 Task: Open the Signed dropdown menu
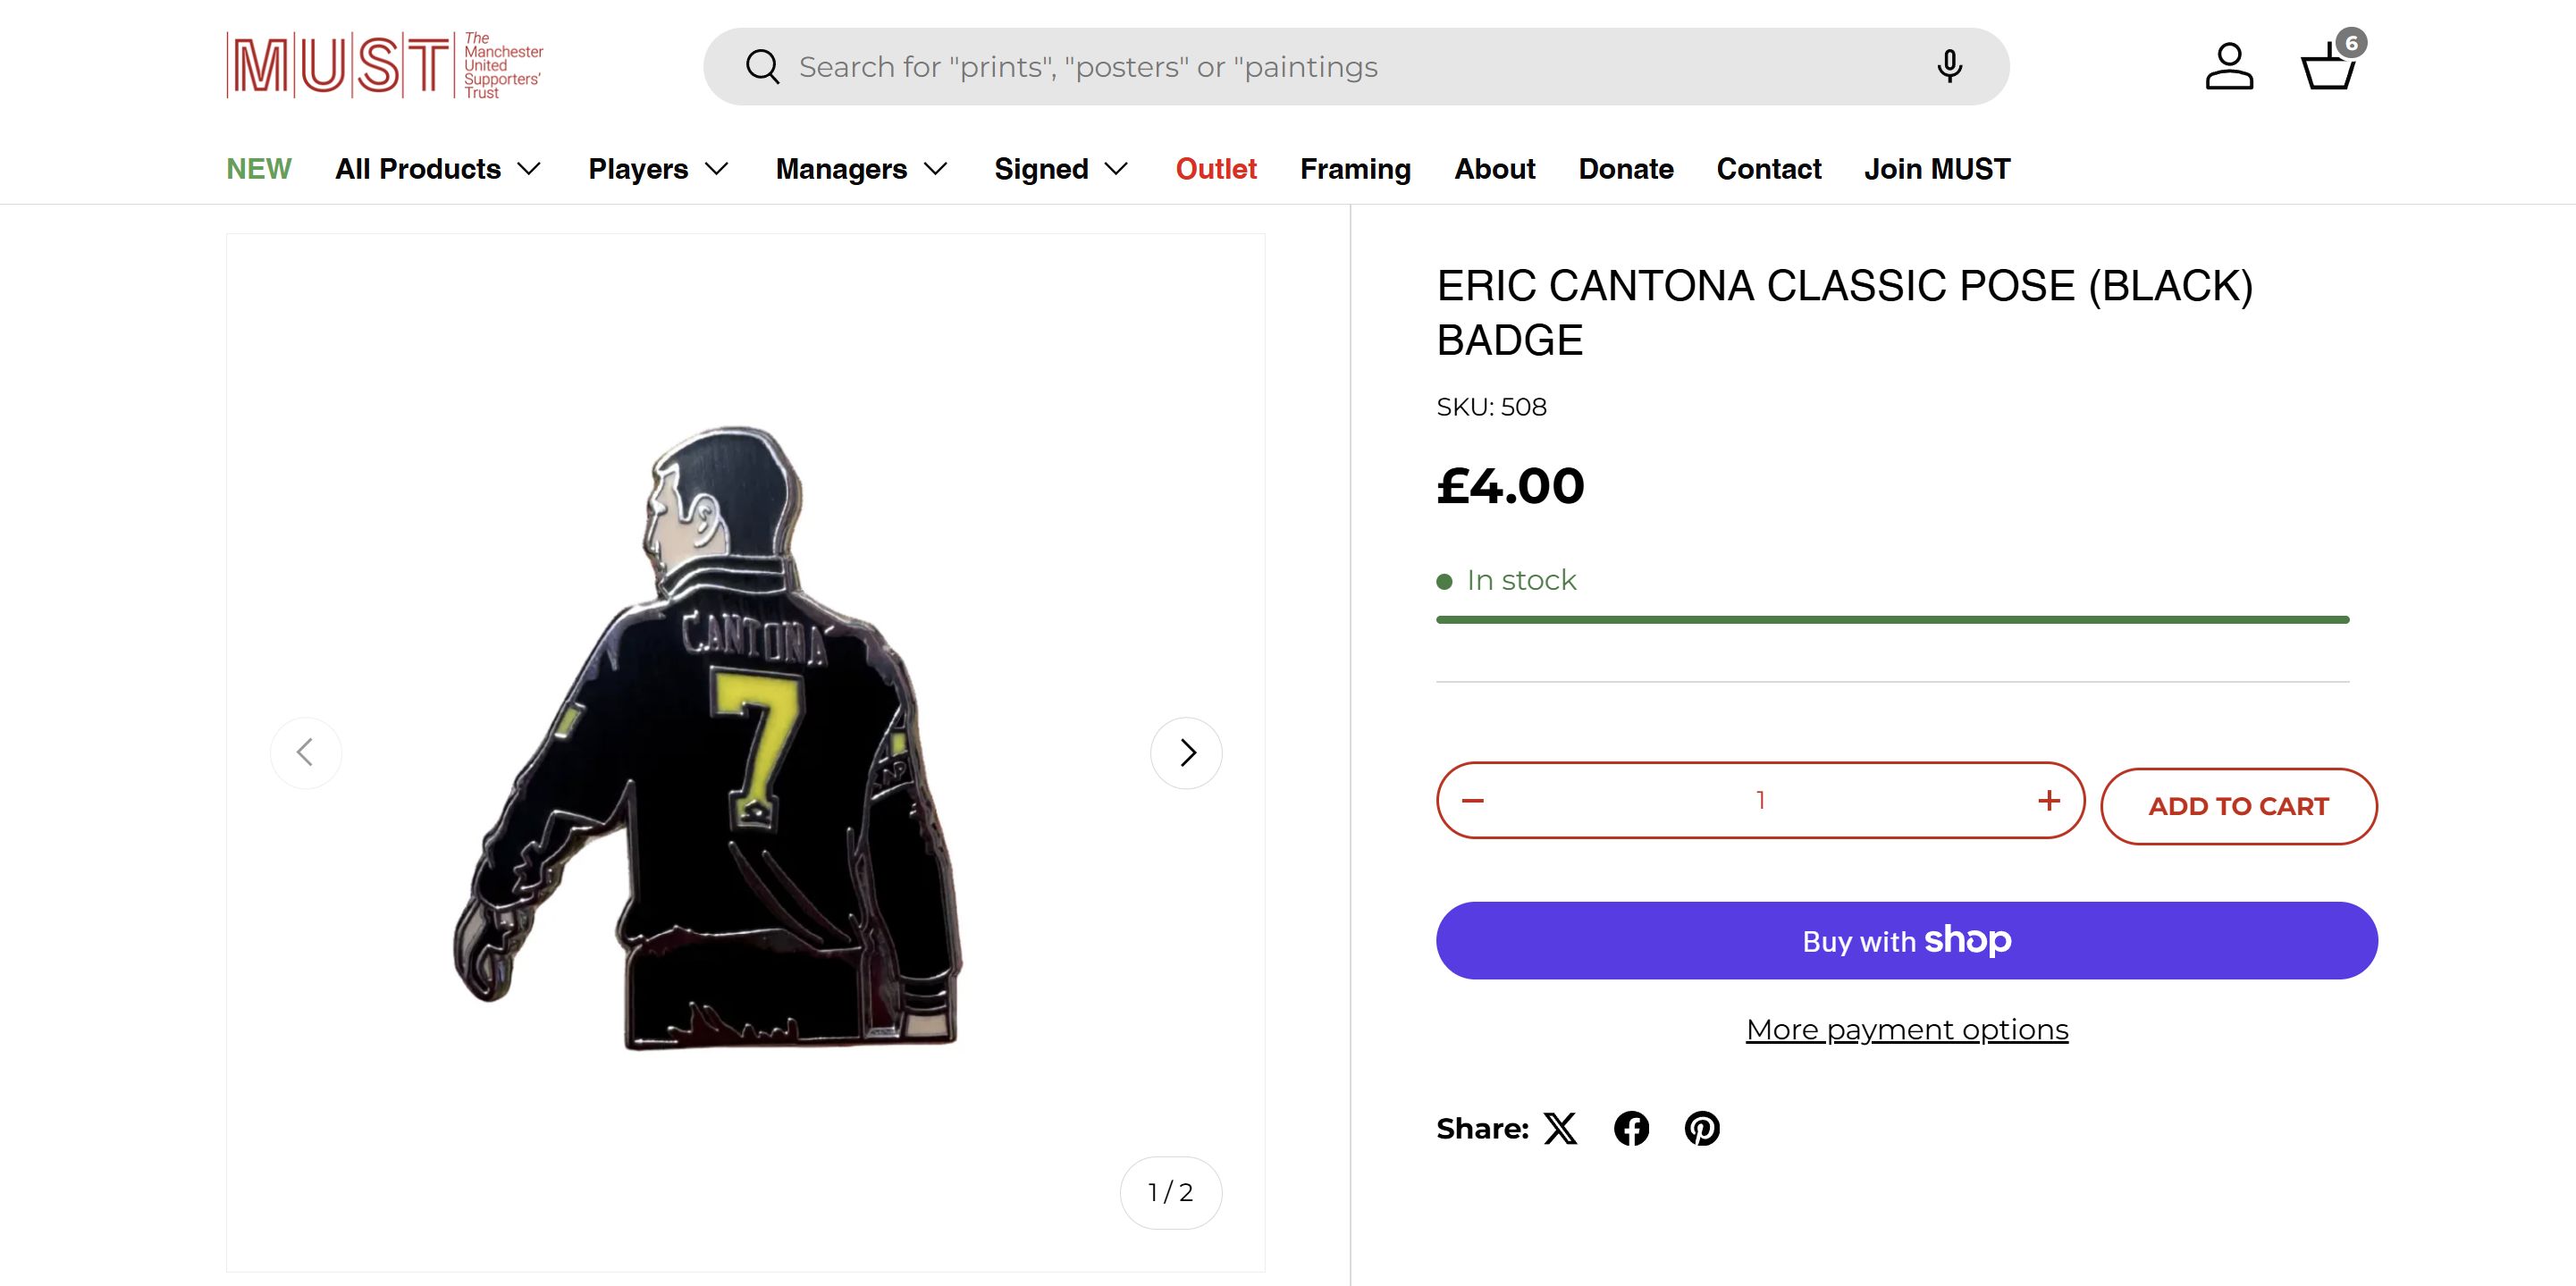[1061, 169]
